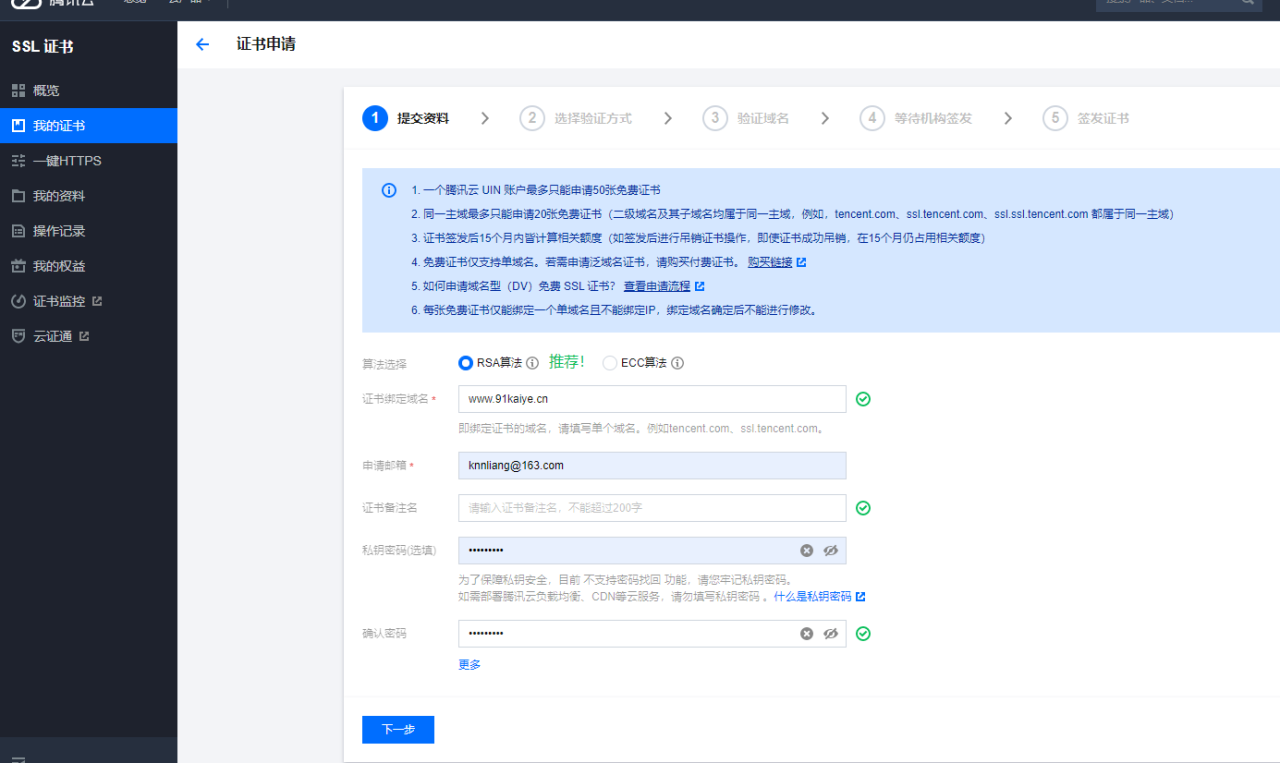The image size is (1280, 763).
Task: Expand more options via 更多 link
Action: pyautogui.click(x=469, y=665)
